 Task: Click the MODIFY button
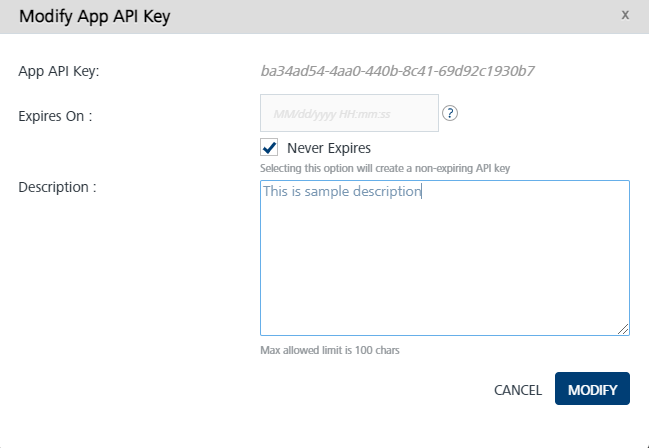592,389
